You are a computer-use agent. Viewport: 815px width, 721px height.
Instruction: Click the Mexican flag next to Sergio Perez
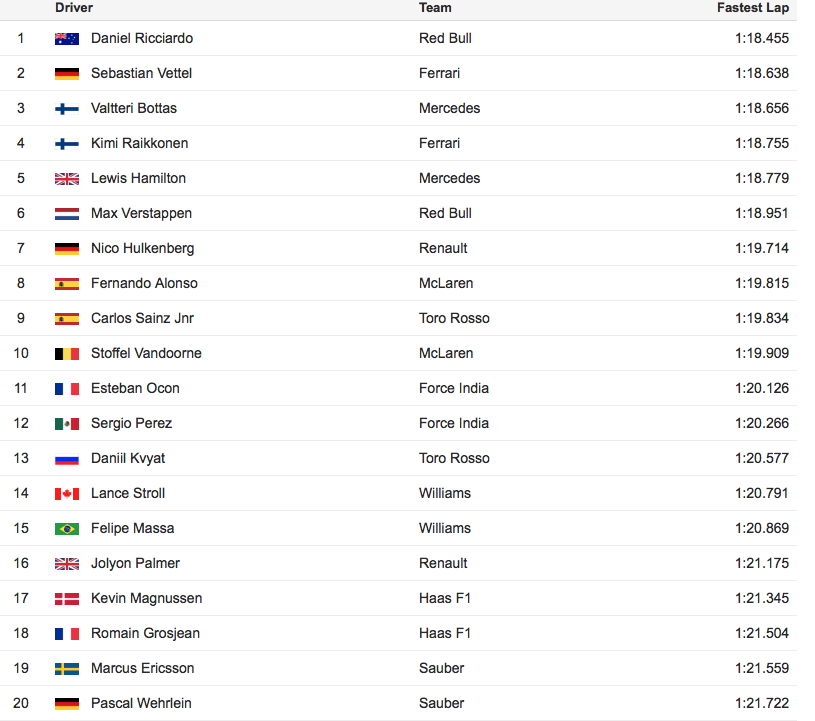tap(67, 424)
